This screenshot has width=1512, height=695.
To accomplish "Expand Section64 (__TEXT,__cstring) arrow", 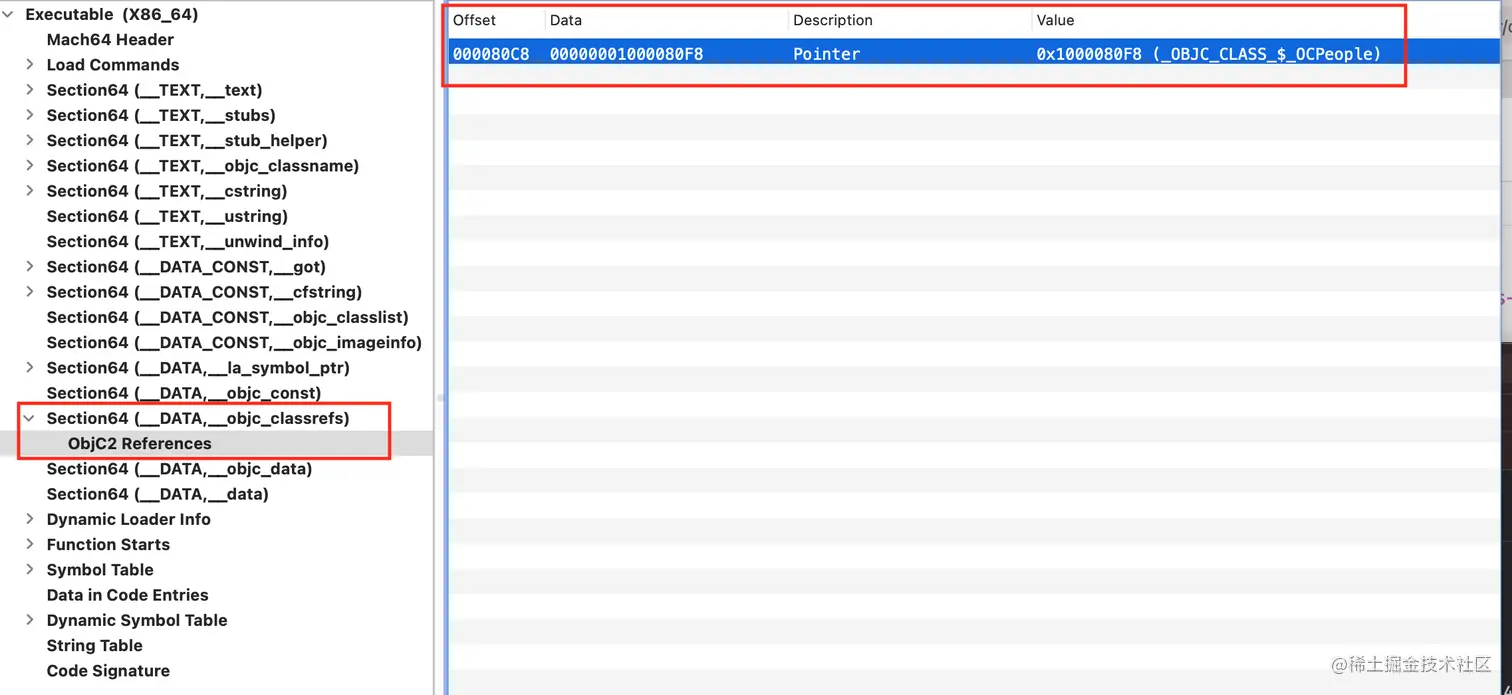I will coord(30,191).
